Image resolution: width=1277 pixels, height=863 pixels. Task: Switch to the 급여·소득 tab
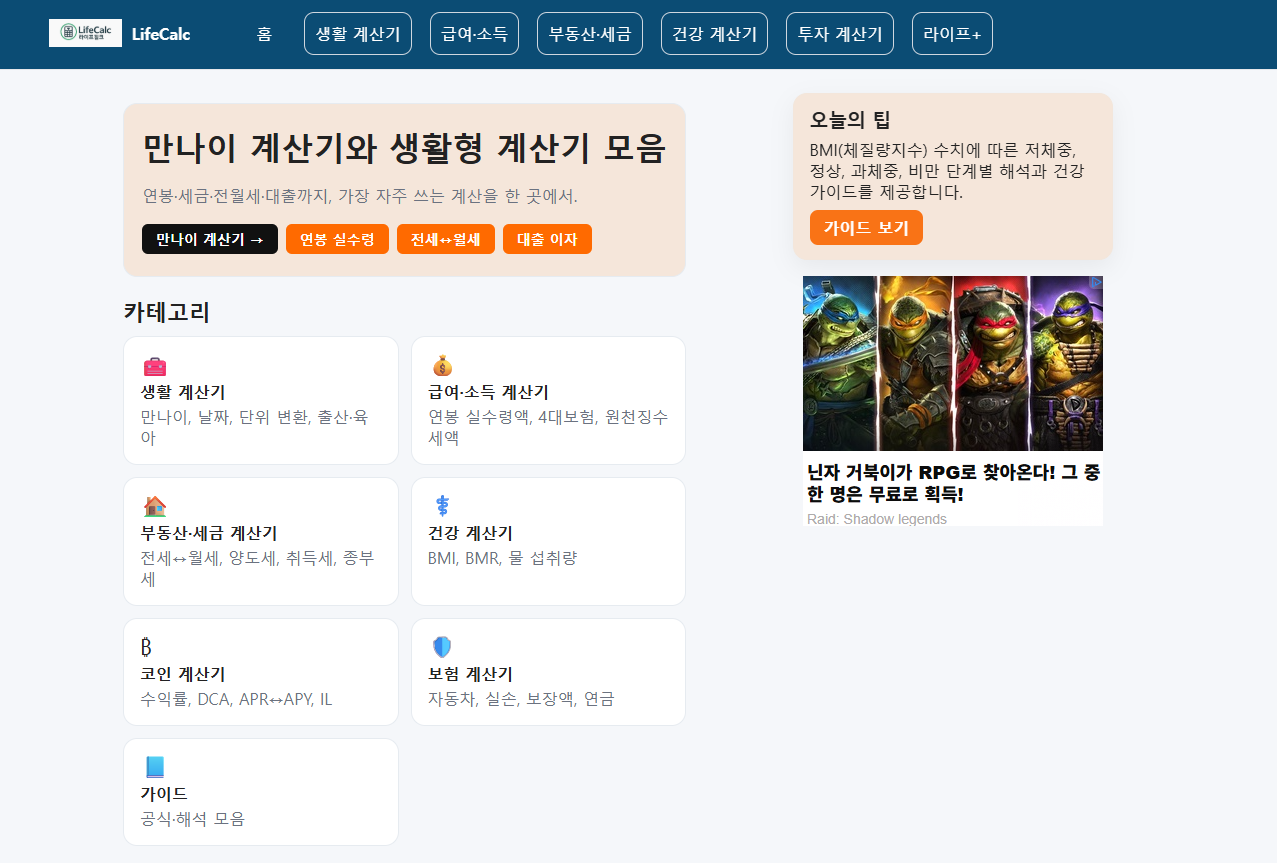coord(473,33)
